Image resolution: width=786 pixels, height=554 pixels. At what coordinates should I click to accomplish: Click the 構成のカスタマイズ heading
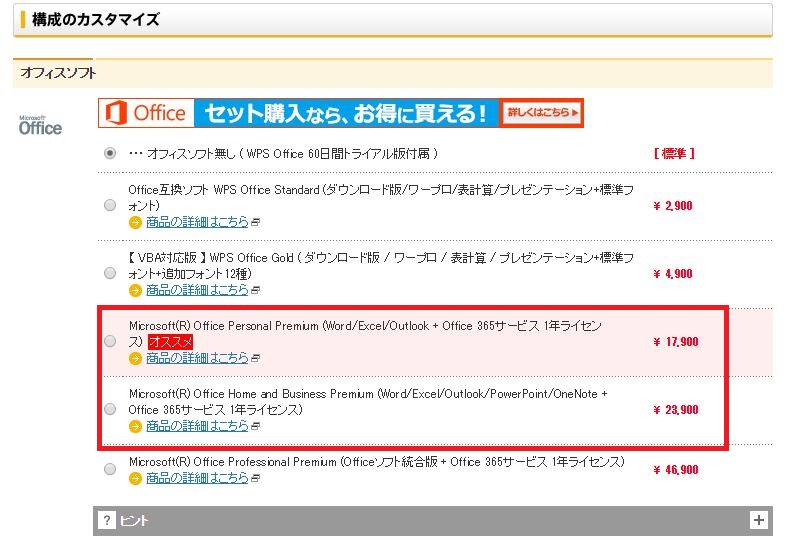pos(95,20)
